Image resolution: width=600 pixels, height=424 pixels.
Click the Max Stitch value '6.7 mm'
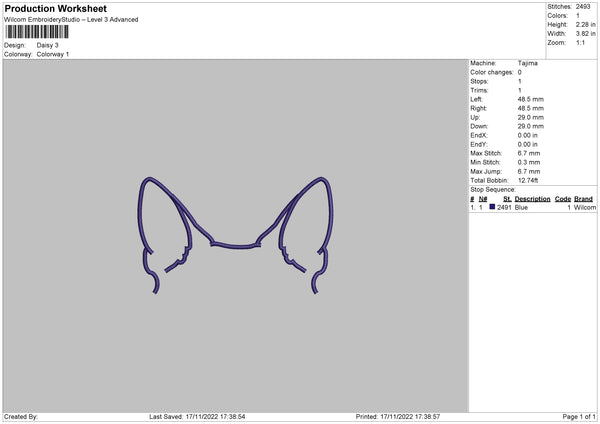[528, 153]
